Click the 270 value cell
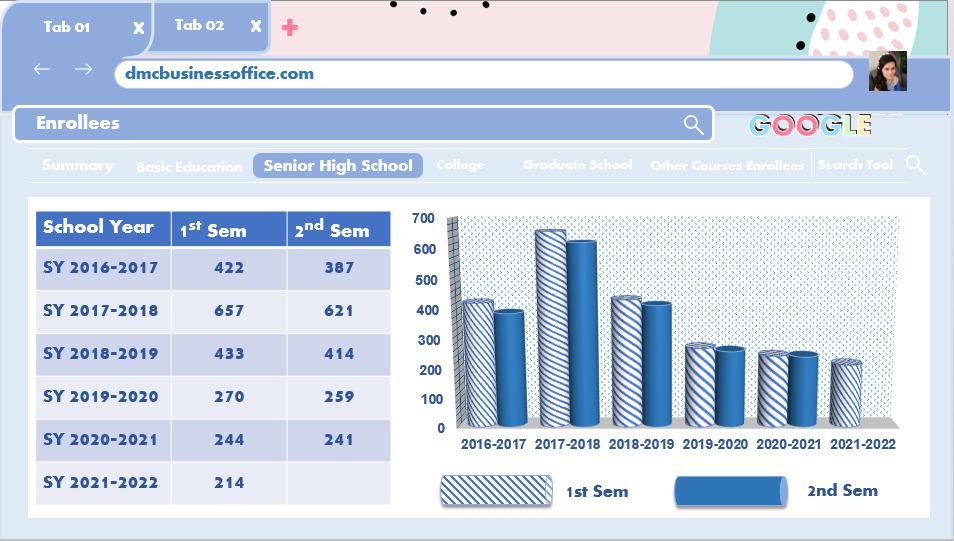Screen dimensions: 954x541 229,397
